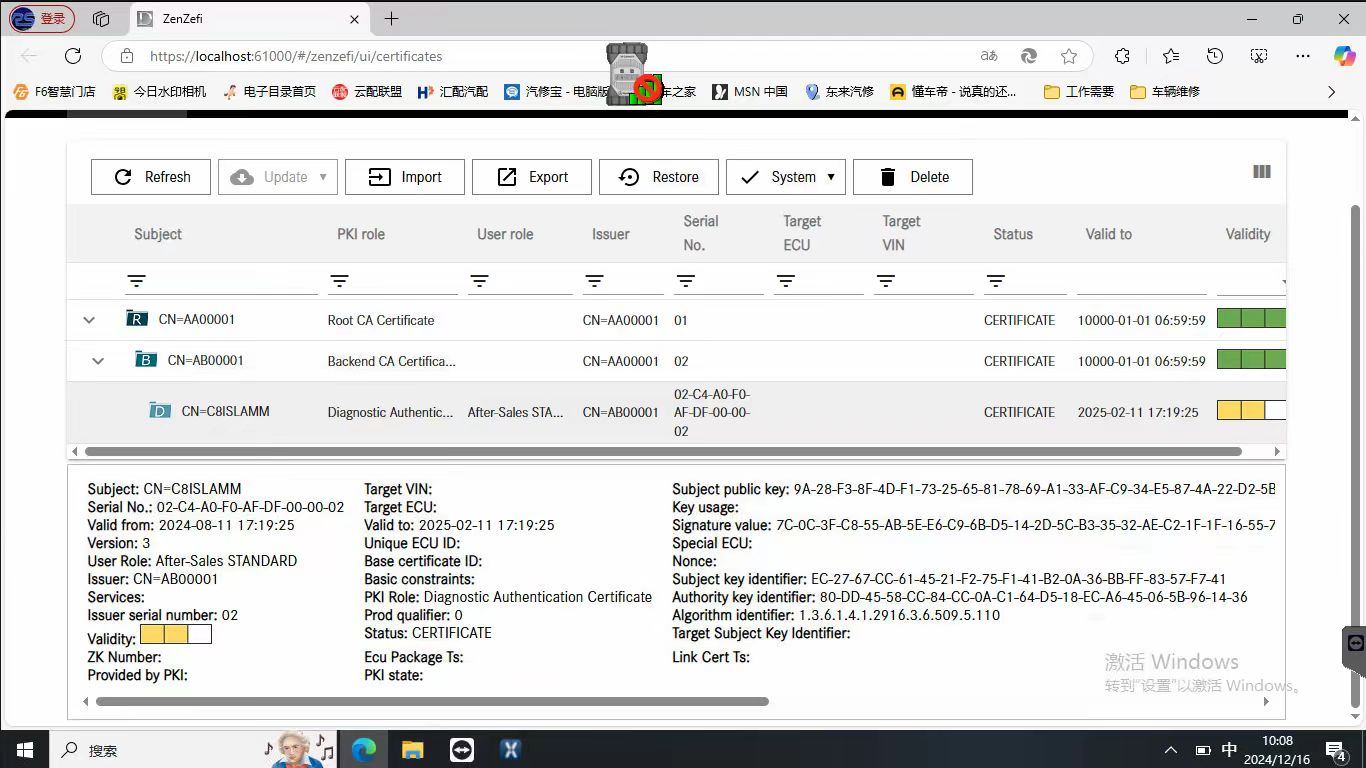Open notification center icon
This screenshot has height=768, width=1366.
(1337, 749)
